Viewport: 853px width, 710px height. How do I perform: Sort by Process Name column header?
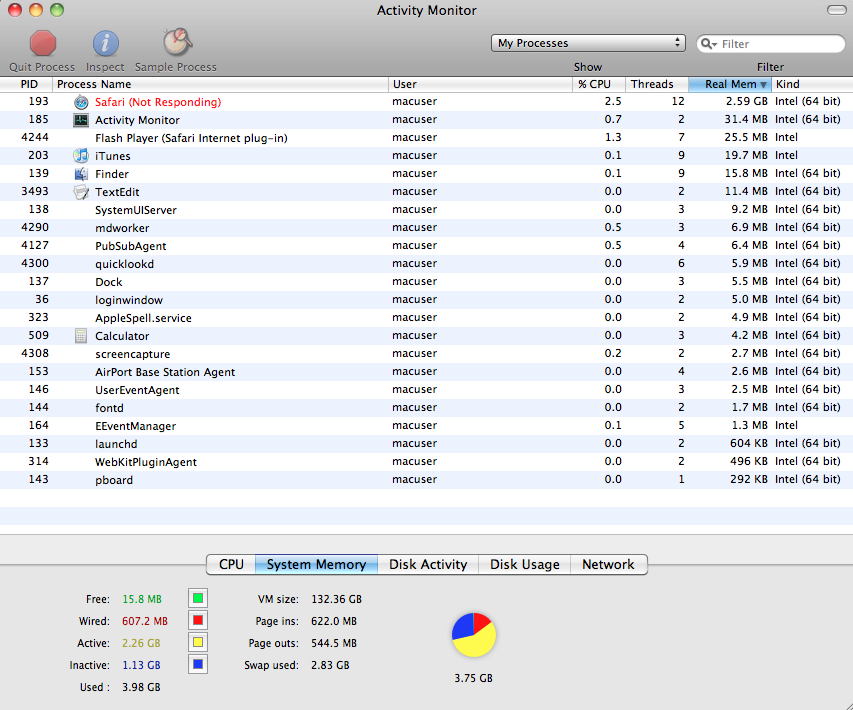(x=220, y=84)
